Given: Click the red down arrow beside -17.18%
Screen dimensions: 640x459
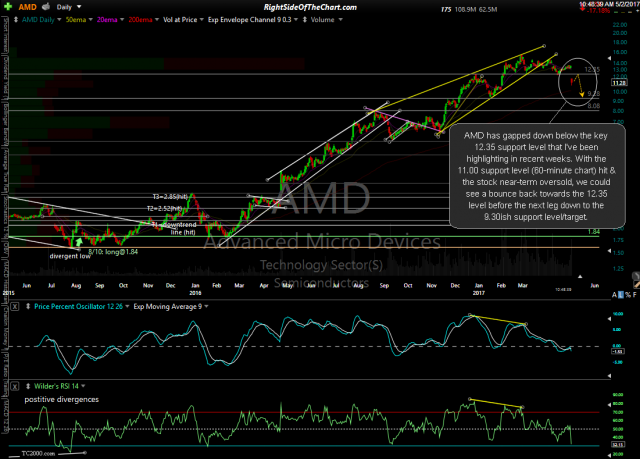Looking at the screenshot, I should (x=582, y=9).
